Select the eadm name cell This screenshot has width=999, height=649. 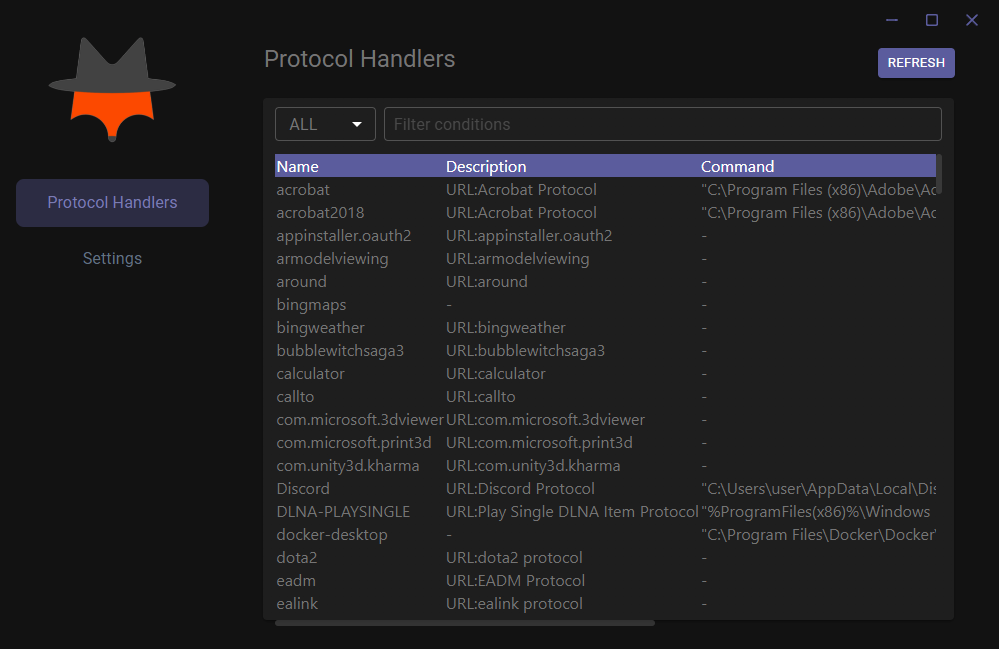pos(296,580)
